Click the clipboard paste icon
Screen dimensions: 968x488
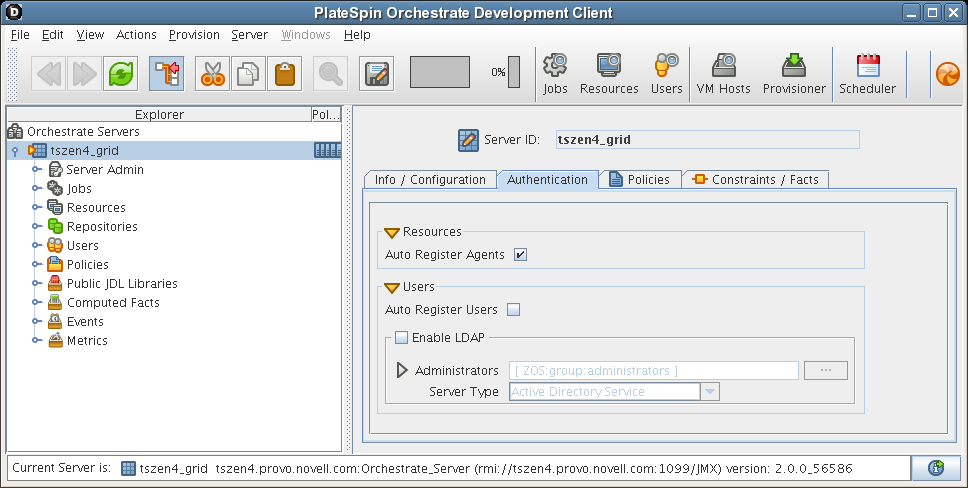coord(285,74)
